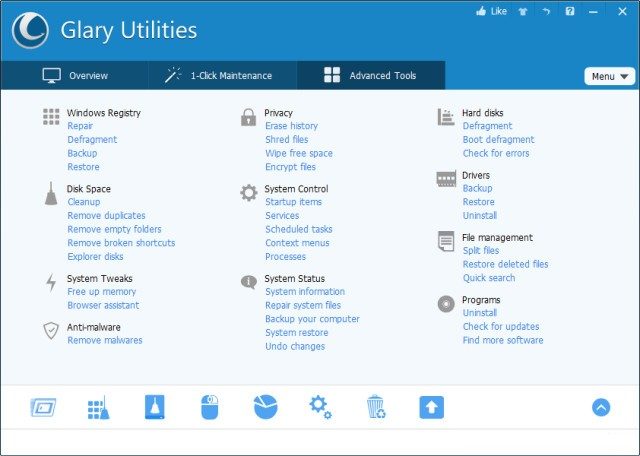Click Check for errors link
Viewport: 640px width, 456px height.
pyautogui.click(x=496, y=153)
